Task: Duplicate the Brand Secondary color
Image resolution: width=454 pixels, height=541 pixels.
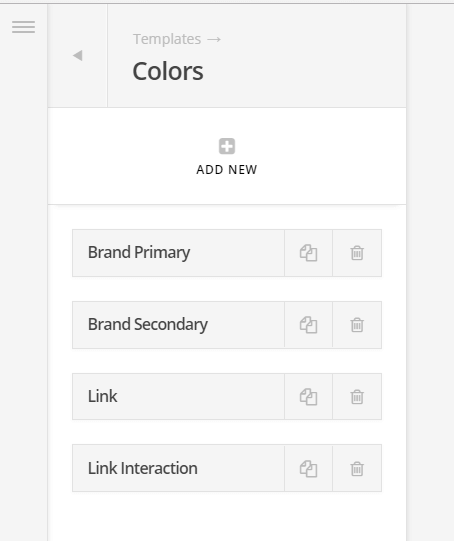Action: [308, 325]
